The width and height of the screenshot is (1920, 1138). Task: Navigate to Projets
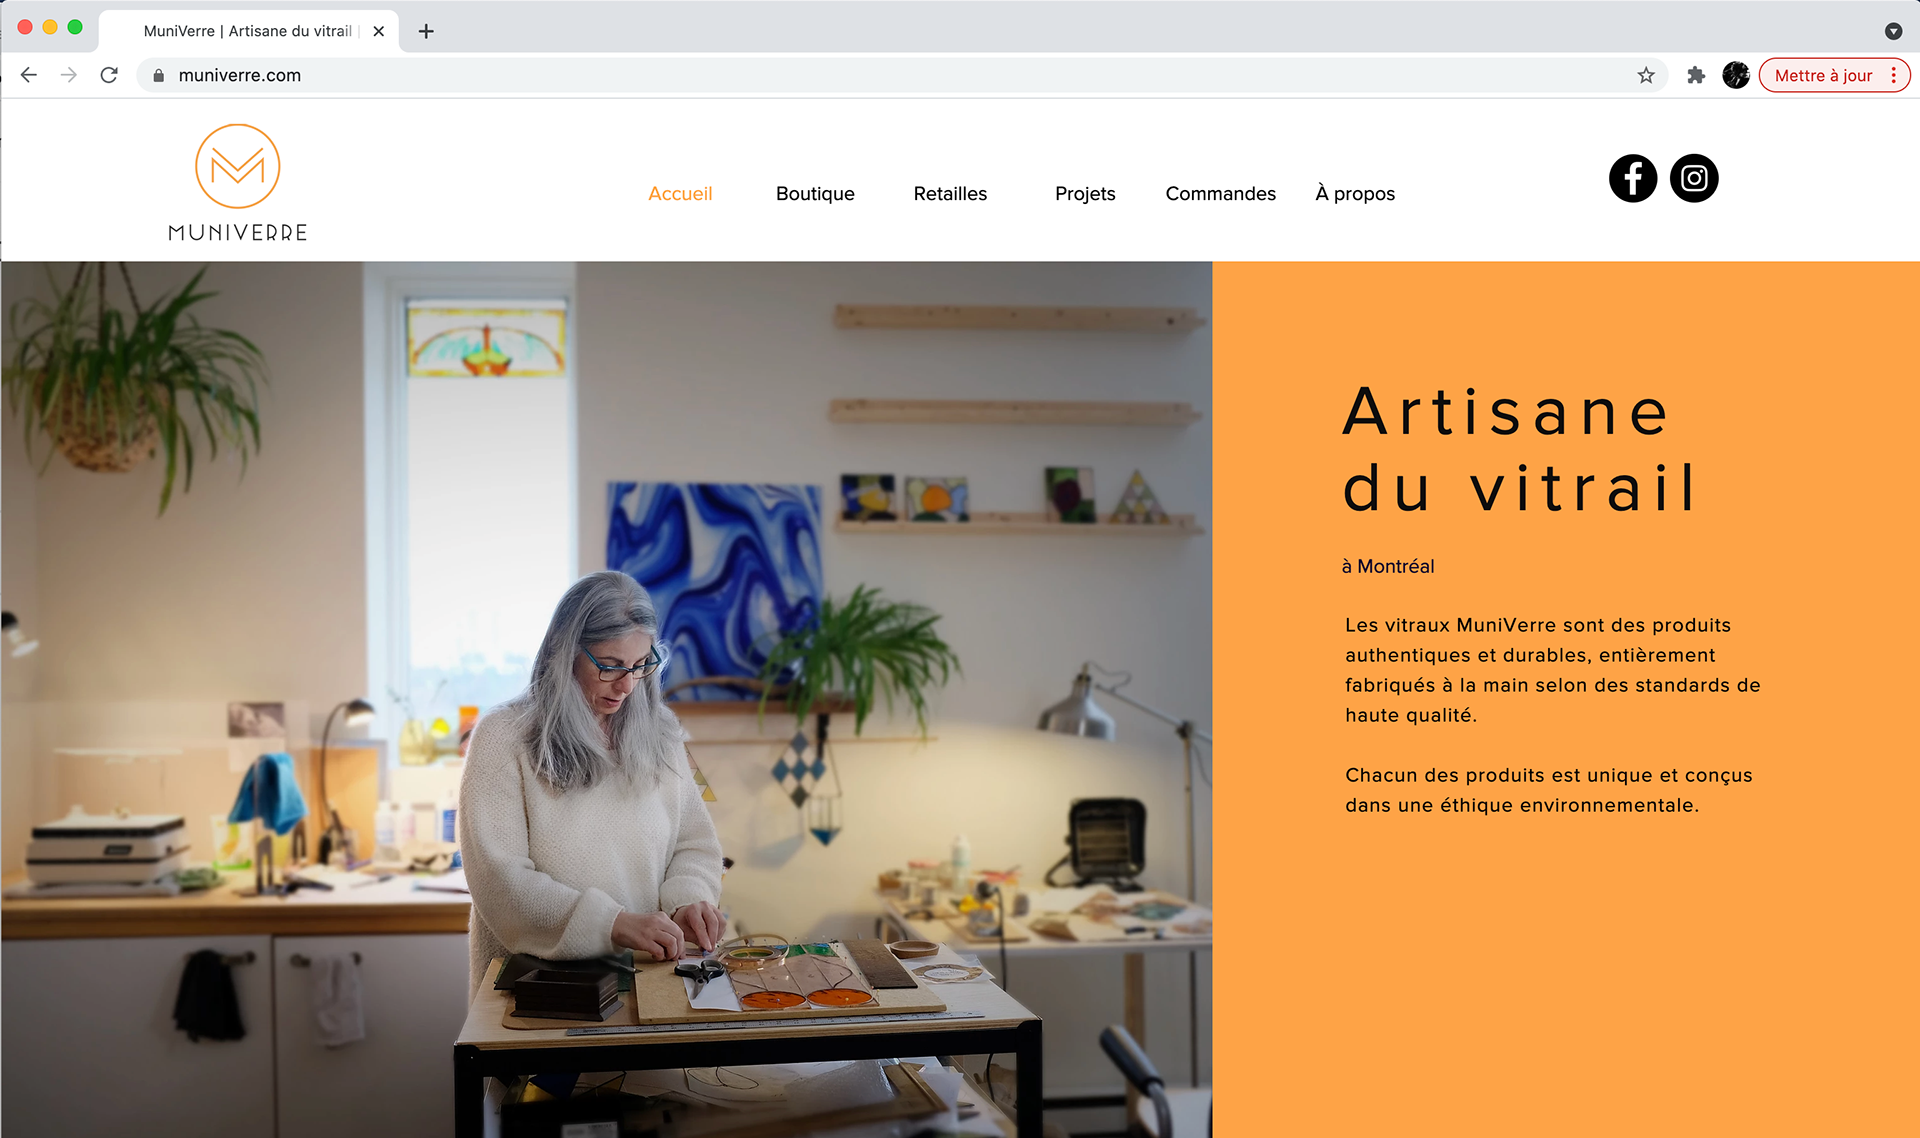[1085, 193]
